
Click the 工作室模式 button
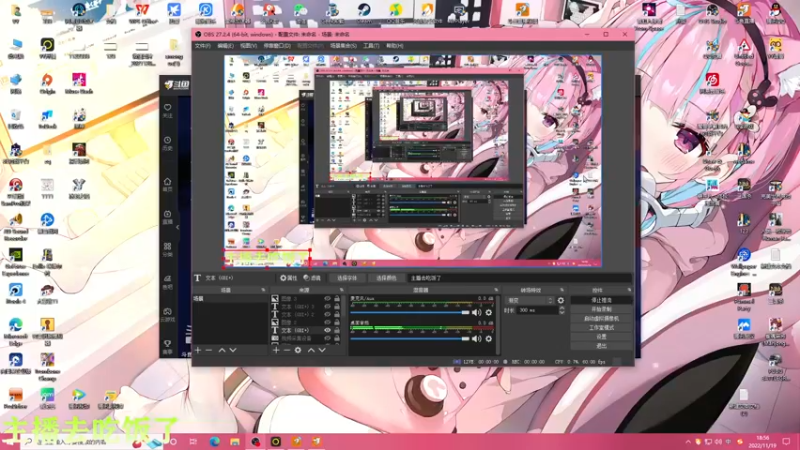click(601, 328)
